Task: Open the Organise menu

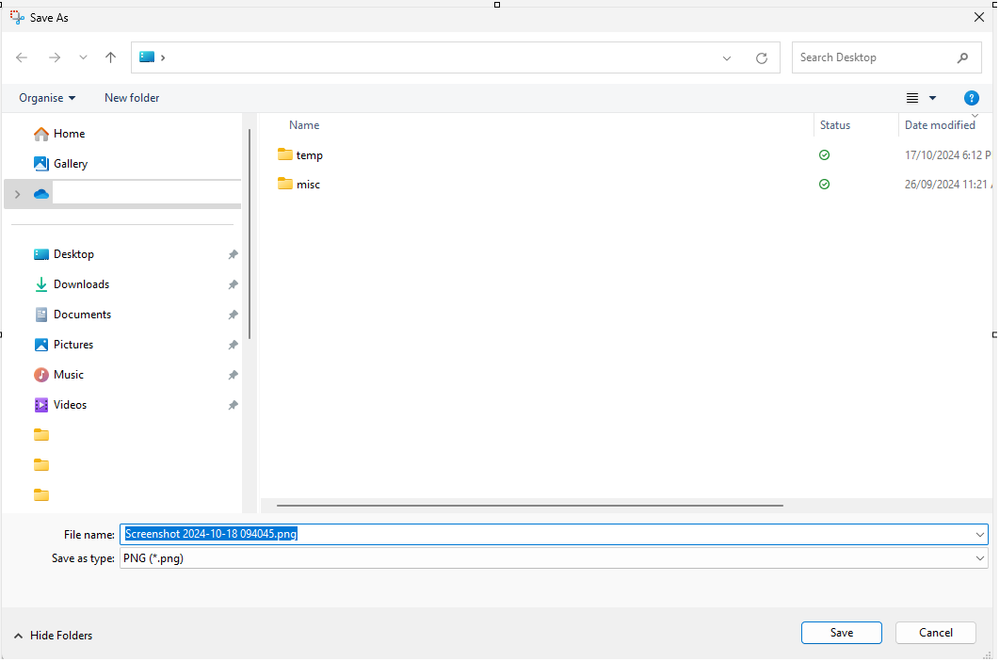Action: [47, 97]
